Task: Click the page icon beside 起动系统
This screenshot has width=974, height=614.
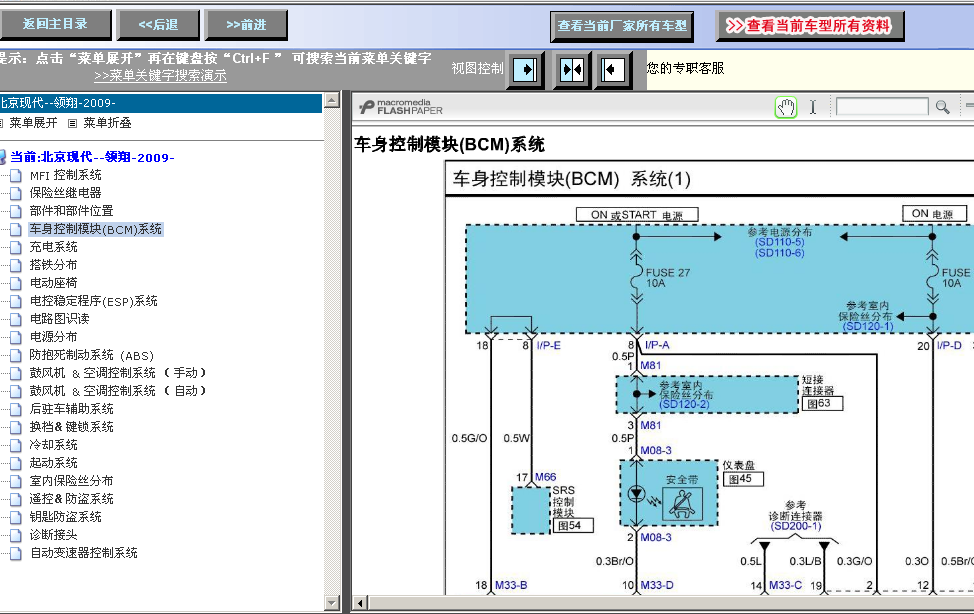Action: pos(16,464)
